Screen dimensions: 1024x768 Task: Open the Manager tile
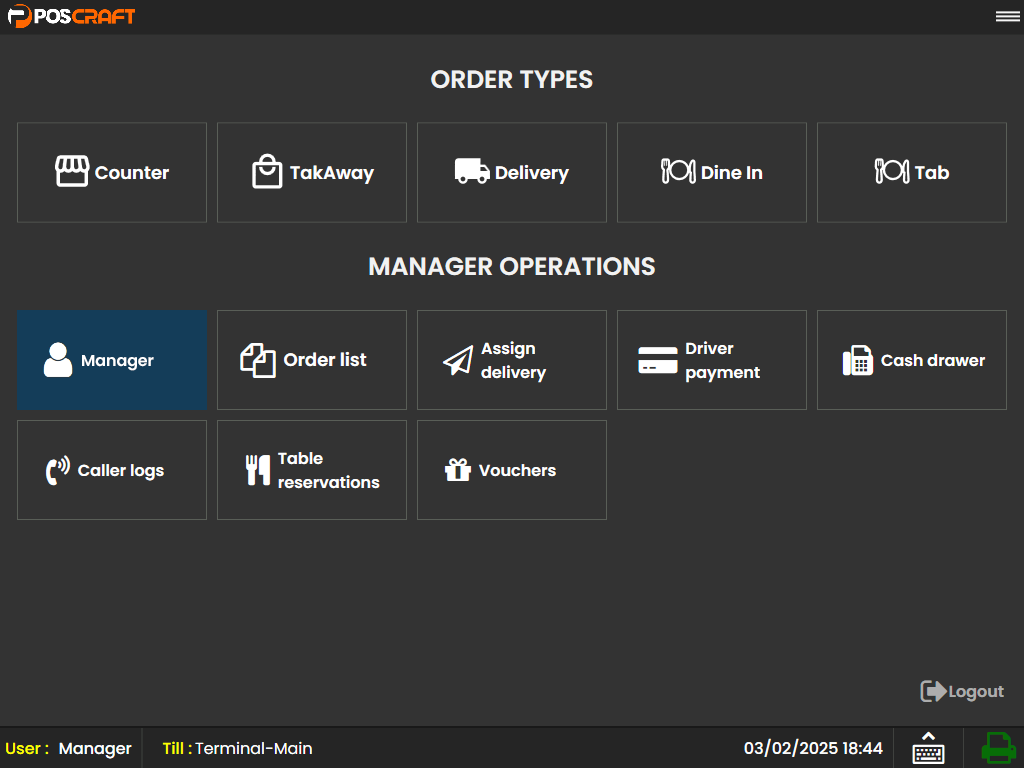coord(112,360)
